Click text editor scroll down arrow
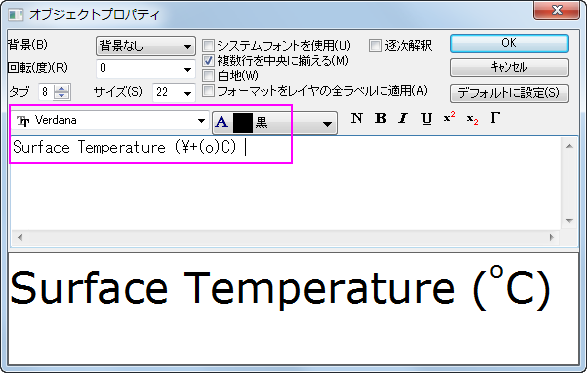The height and width of the screenshot is (373, 587). [569, 221]
